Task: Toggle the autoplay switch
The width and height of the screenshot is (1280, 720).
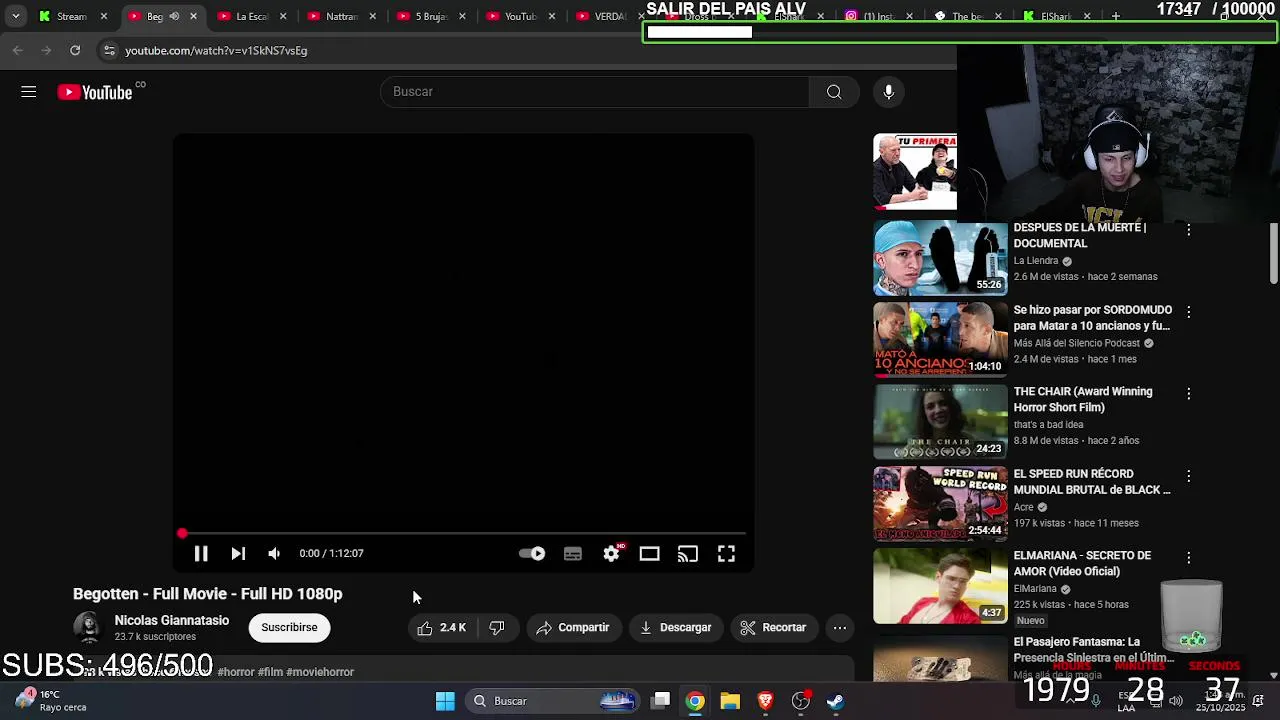Action: (532, 553)
